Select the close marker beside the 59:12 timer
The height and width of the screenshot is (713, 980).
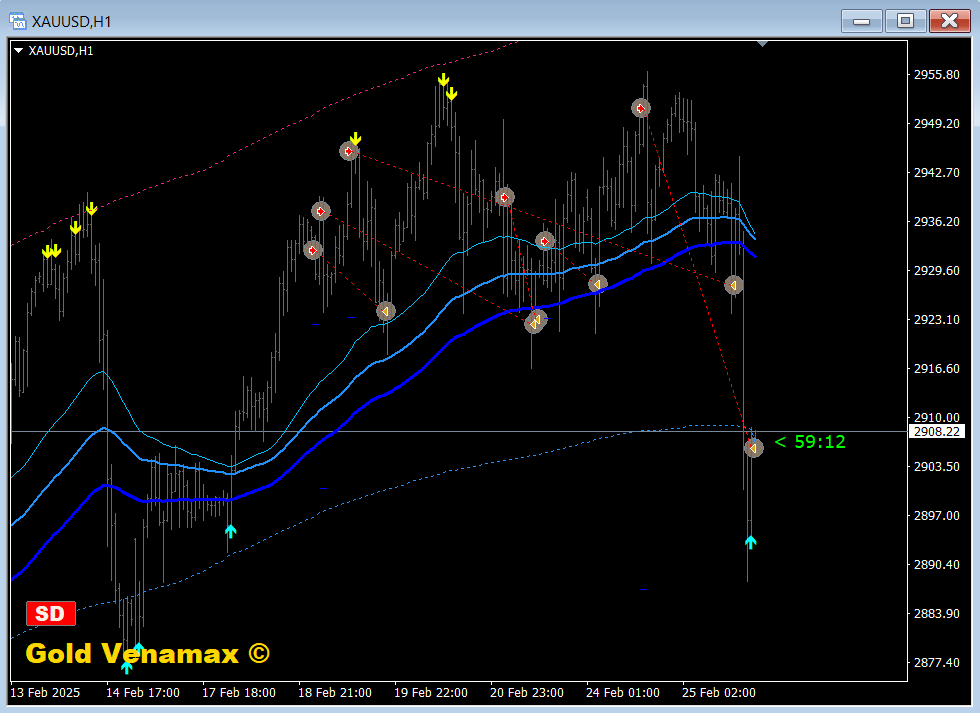click(754, 447)
